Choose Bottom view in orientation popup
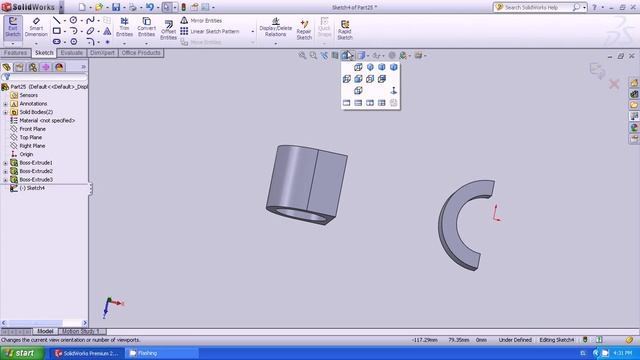This screenshot has height=360, width=640. [358, 90]
